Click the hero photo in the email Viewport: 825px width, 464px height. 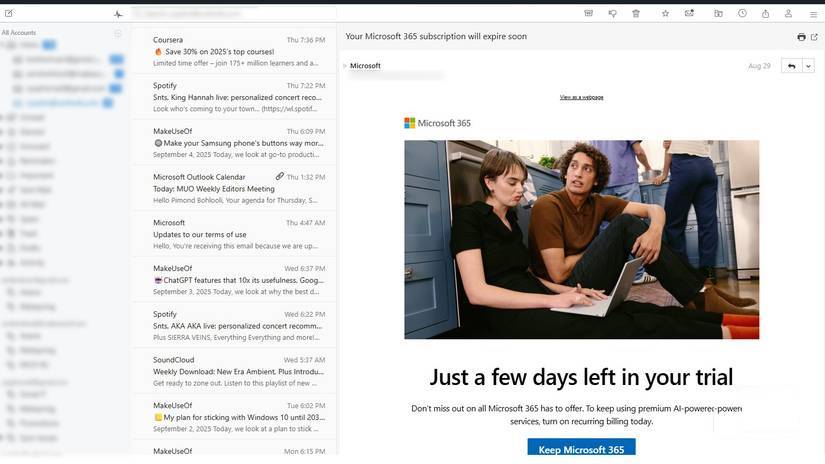(x=581, y=239)
